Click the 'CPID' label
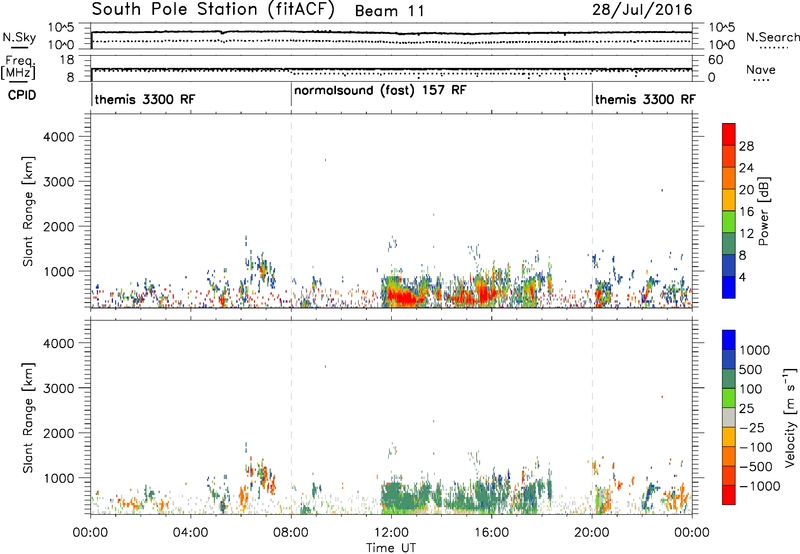 (x=22, y=95)
